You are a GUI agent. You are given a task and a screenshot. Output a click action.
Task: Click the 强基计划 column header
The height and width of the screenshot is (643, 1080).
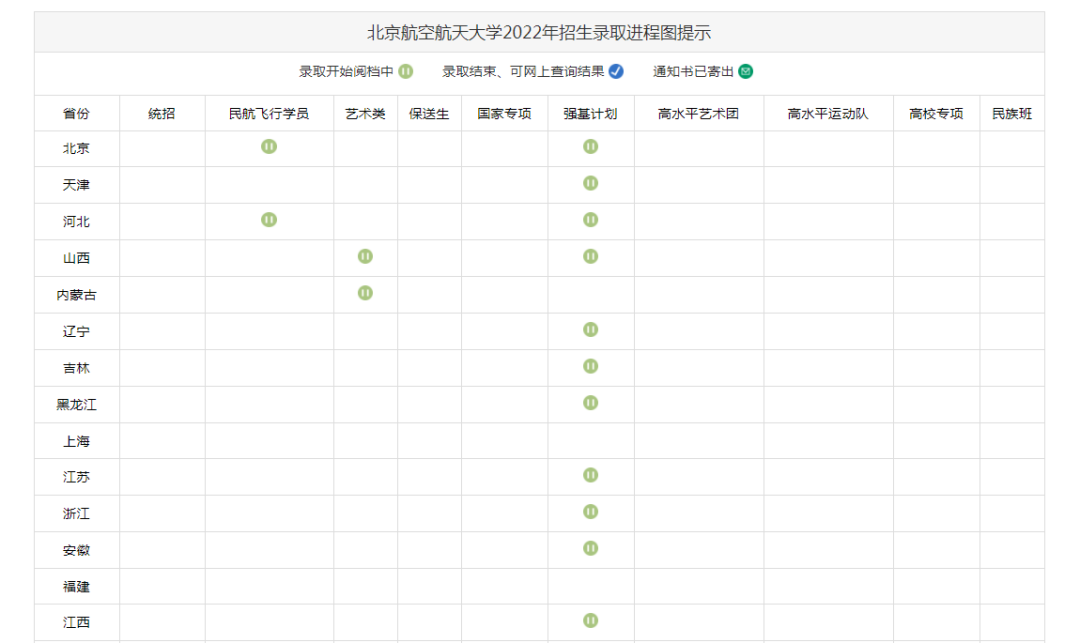click(x=590, y=114)
